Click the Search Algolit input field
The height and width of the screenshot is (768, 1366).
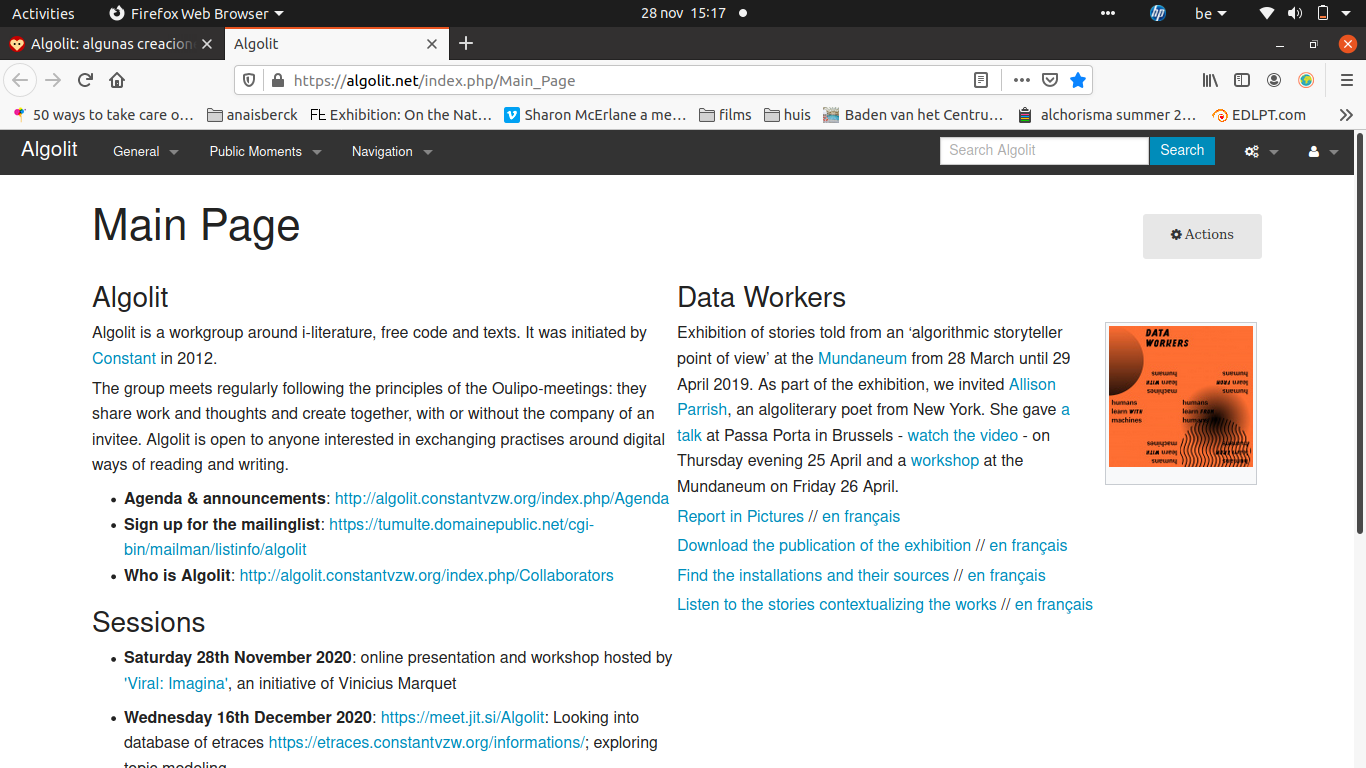tap(1044, 150)
